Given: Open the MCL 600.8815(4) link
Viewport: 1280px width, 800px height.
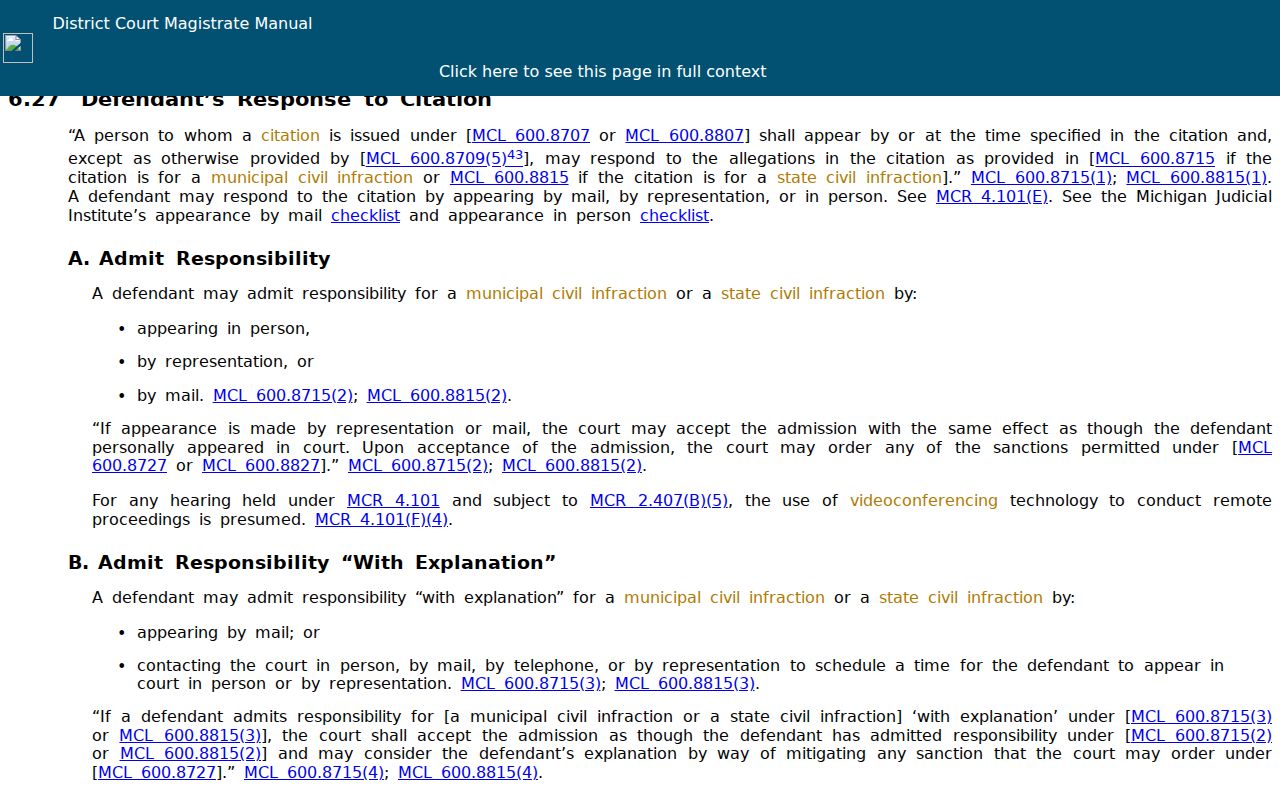Looking at the screenshot, I should pos(468,772).
